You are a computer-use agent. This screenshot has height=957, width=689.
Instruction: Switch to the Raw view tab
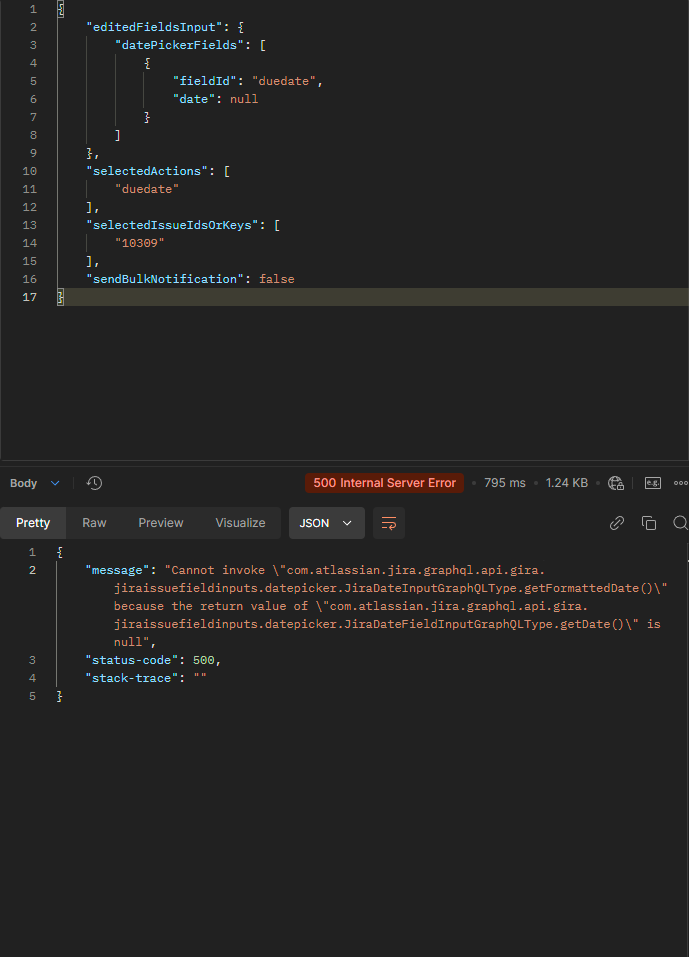[x=94, y=523]
